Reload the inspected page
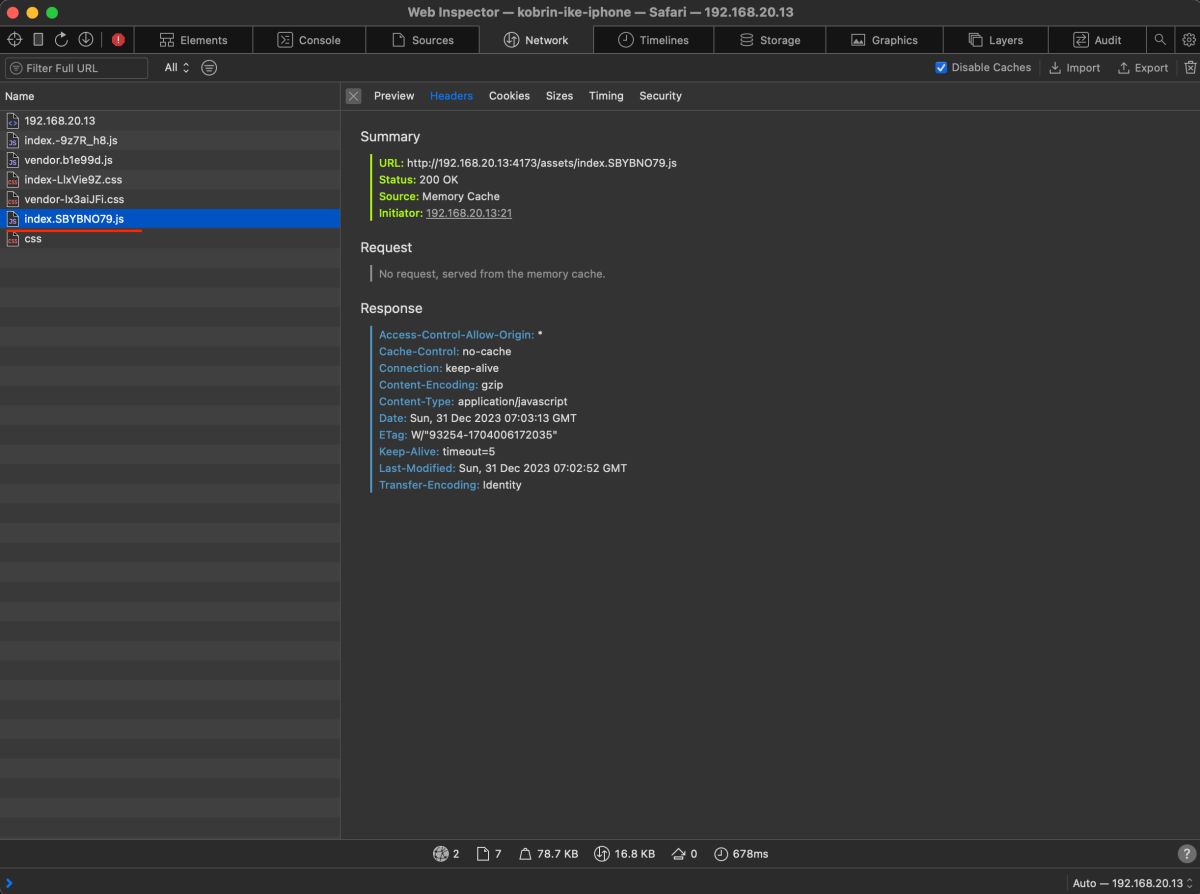Viewport: 1200px width, 894px height. 62,40
